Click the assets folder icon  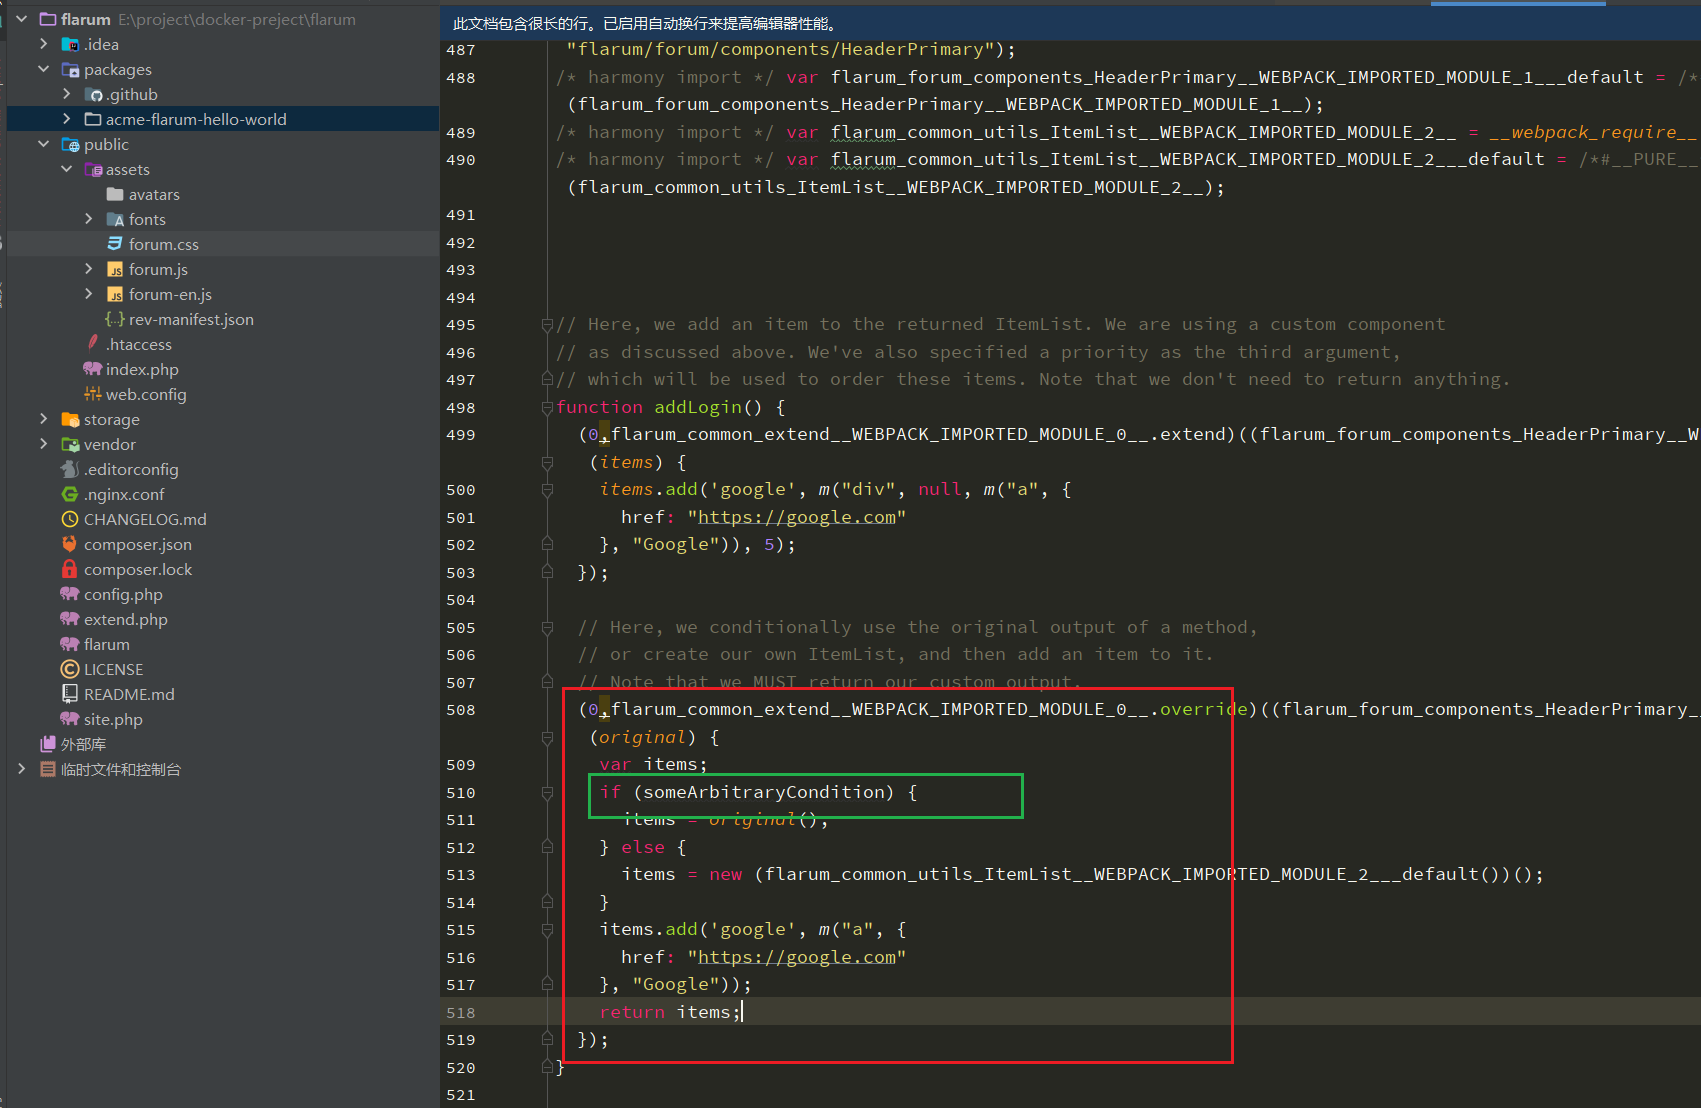tap(93, 169)
